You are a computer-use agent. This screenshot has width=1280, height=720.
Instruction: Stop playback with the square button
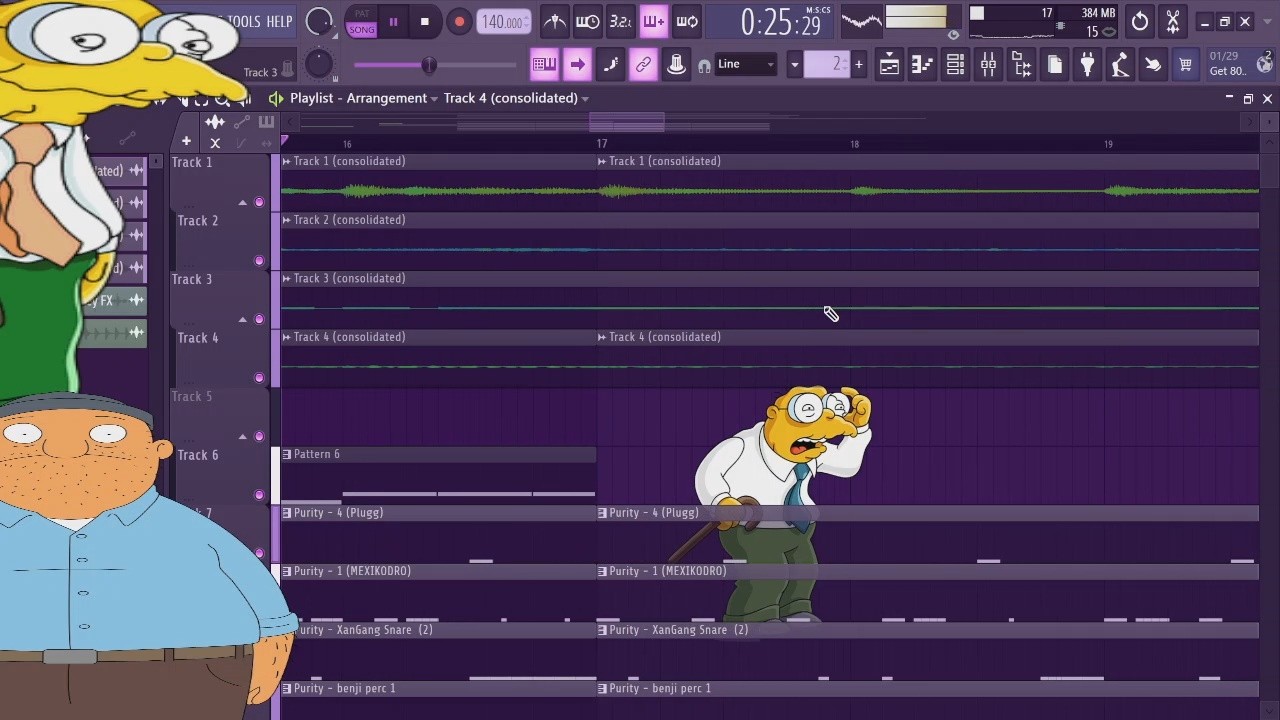pos(424,21)
